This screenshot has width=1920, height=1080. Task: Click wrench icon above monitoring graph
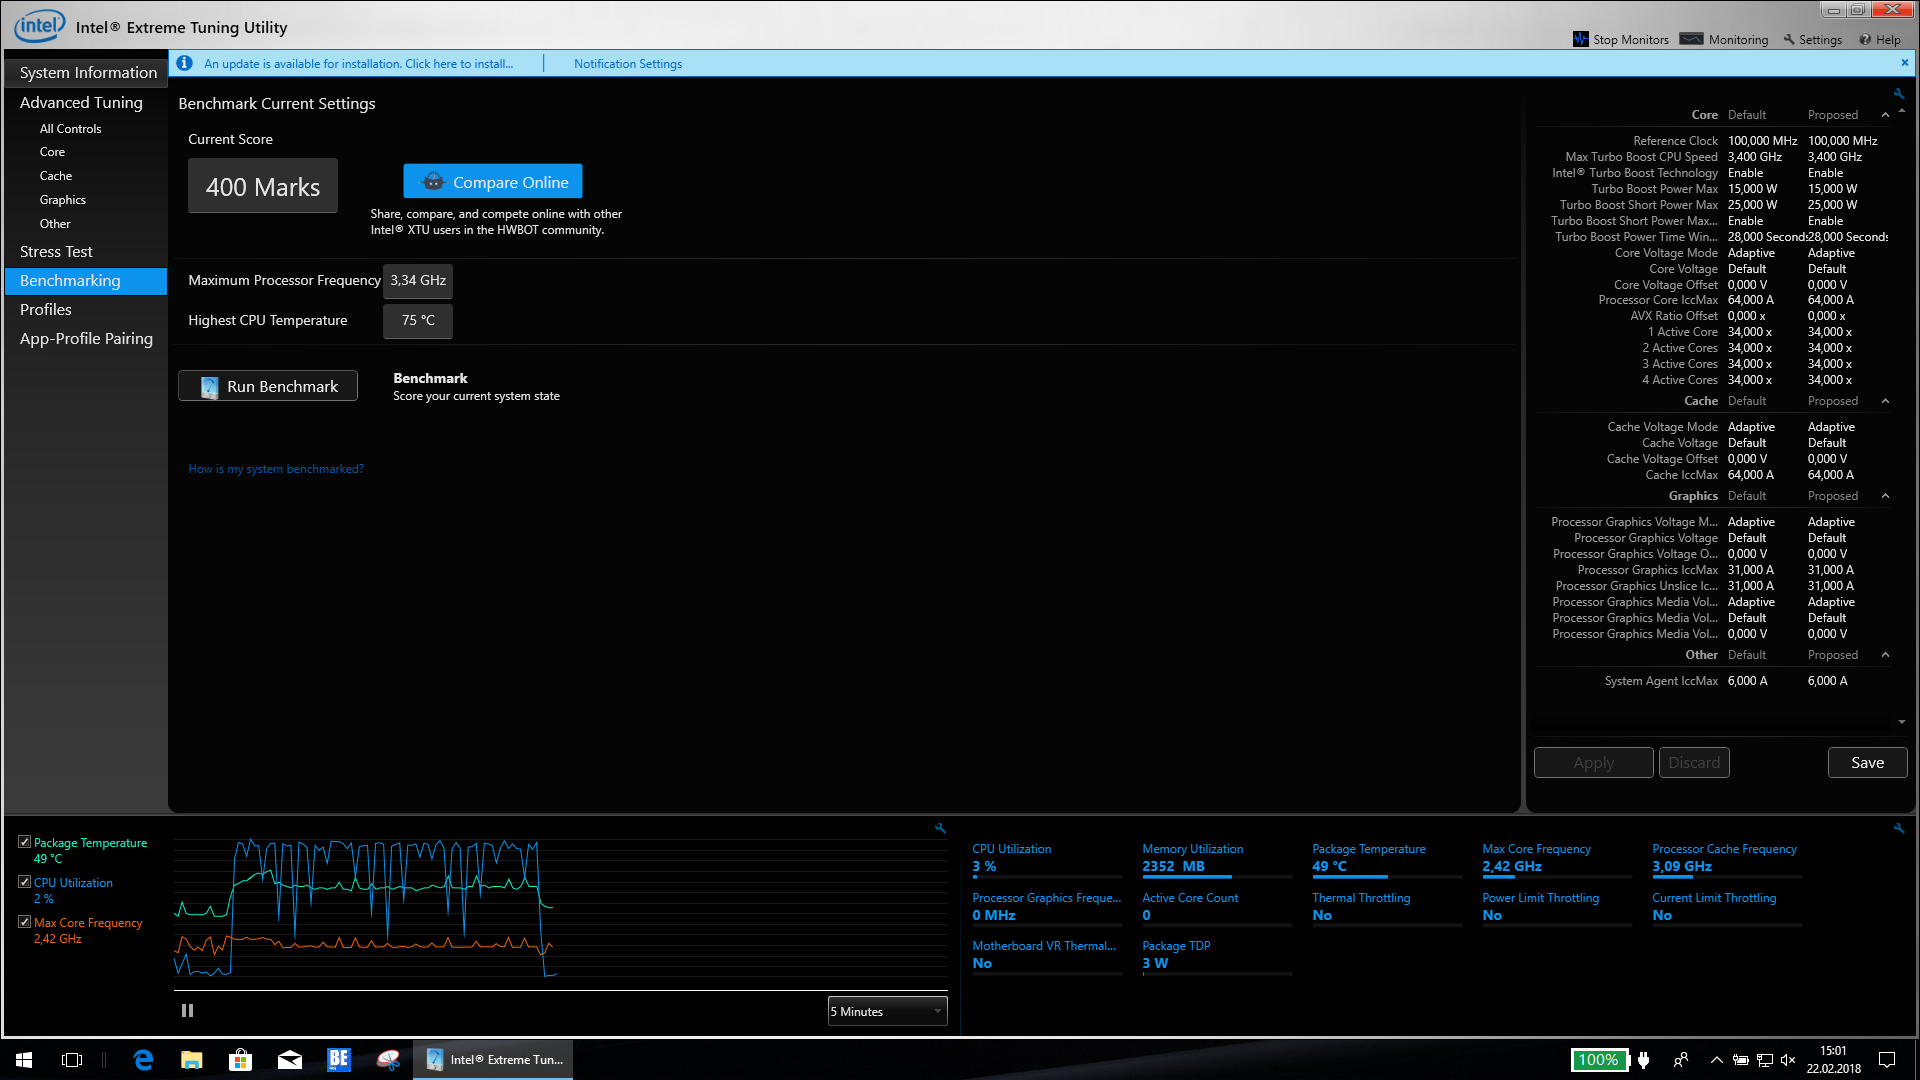940,828
